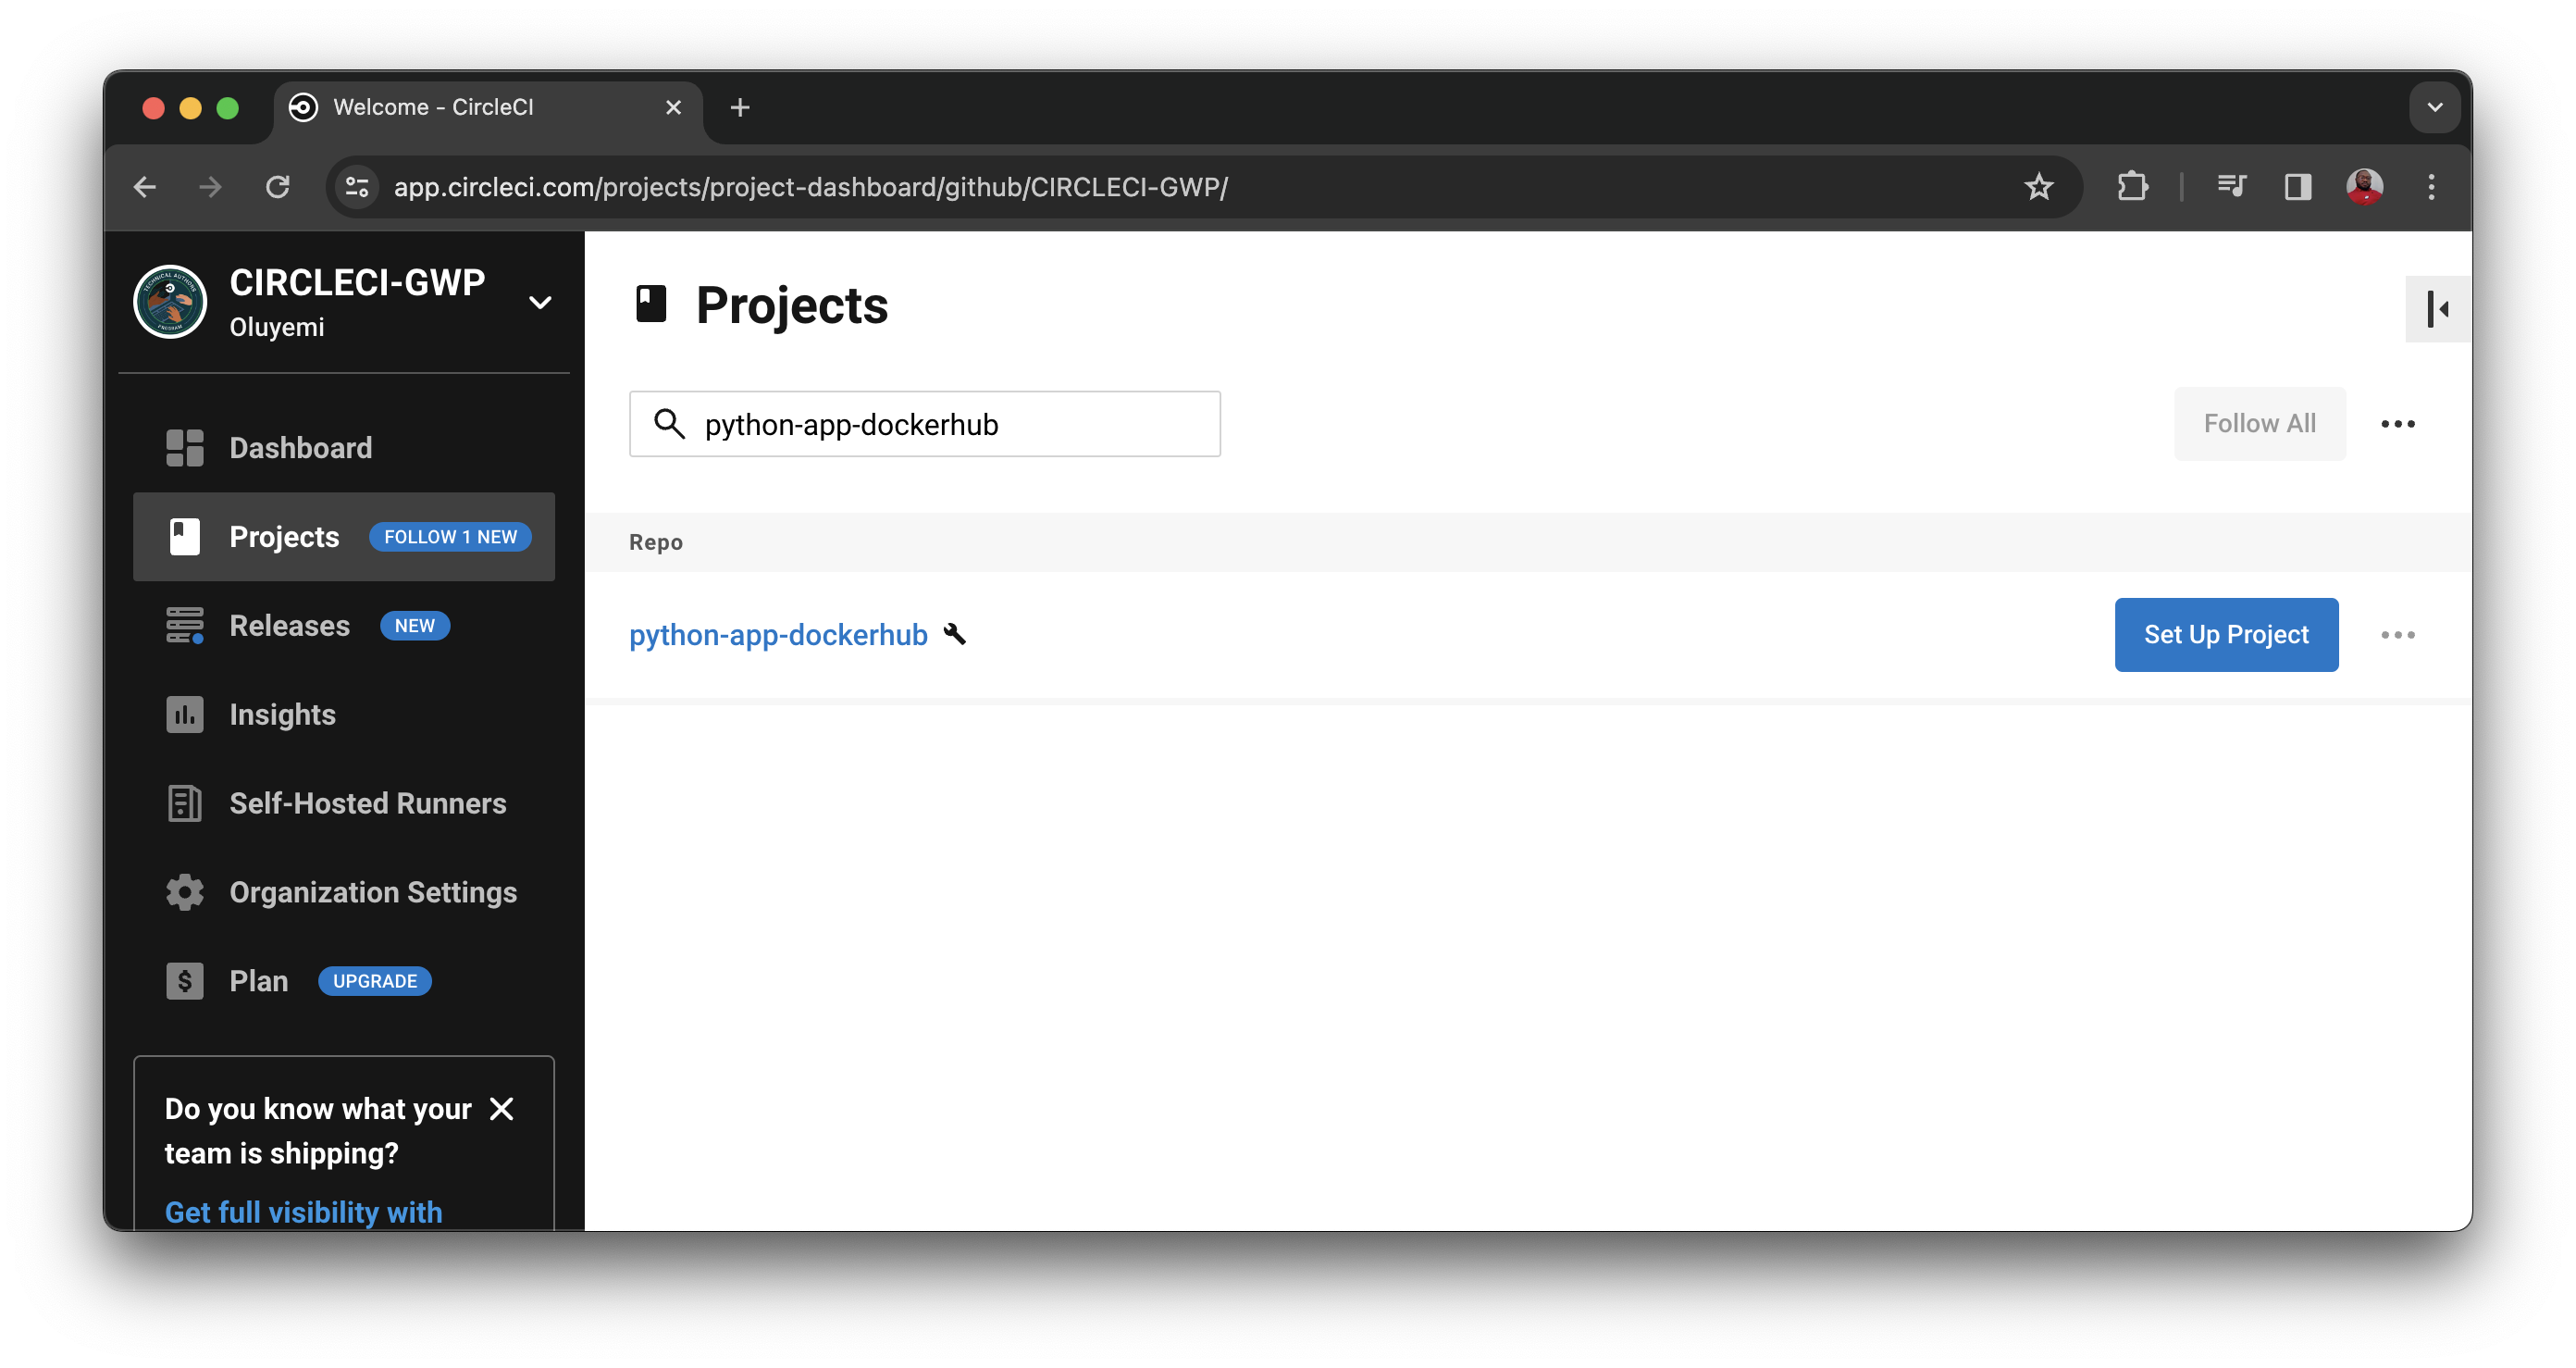Open the python-app-dockerhub repository link
The width and height of the screenshot is (2576, 1368).
point(779,635)
